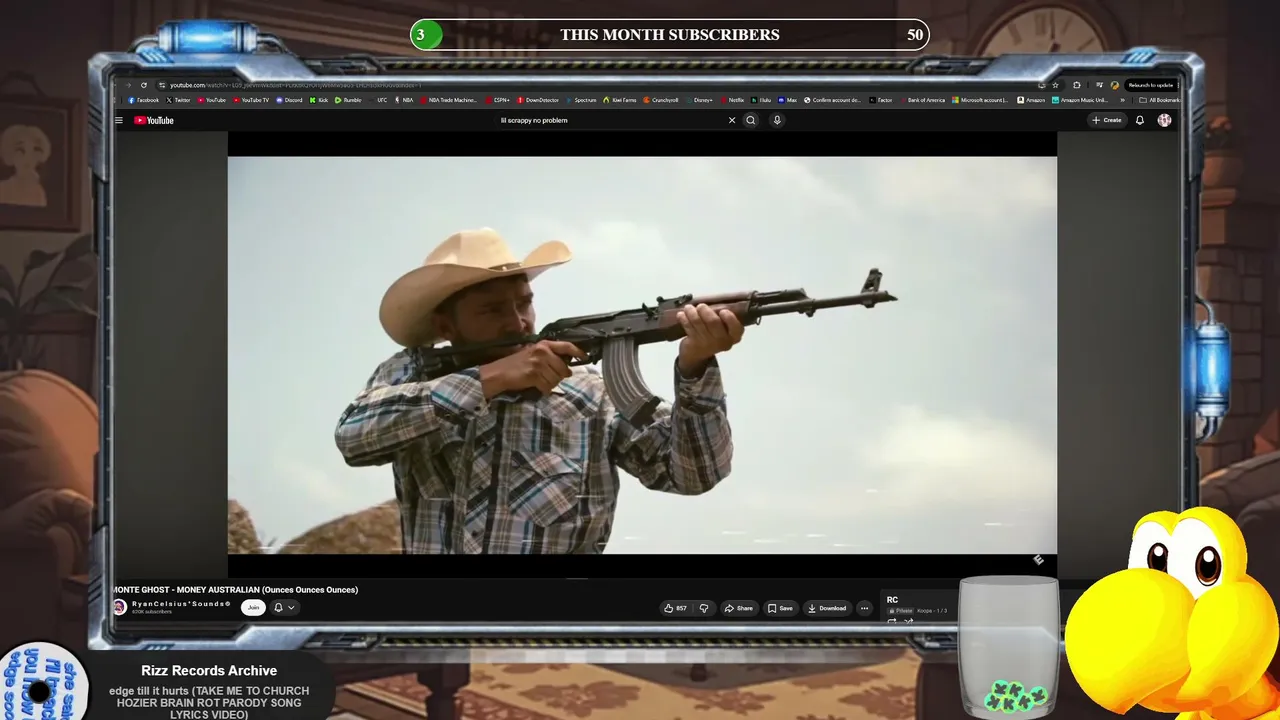Reload the page in the browser

pyautogui.click(x=144, y=85)
